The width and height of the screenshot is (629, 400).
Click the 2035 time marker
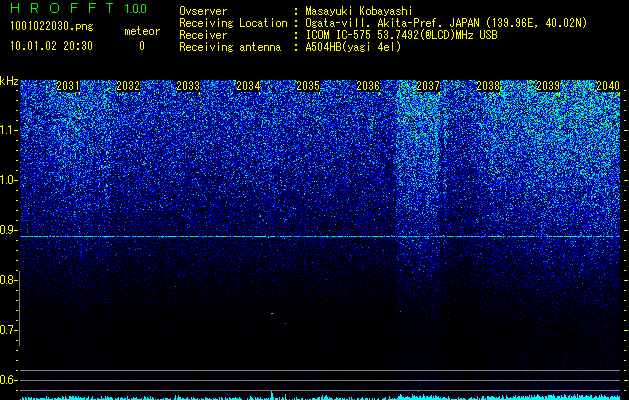click(308, 86)
